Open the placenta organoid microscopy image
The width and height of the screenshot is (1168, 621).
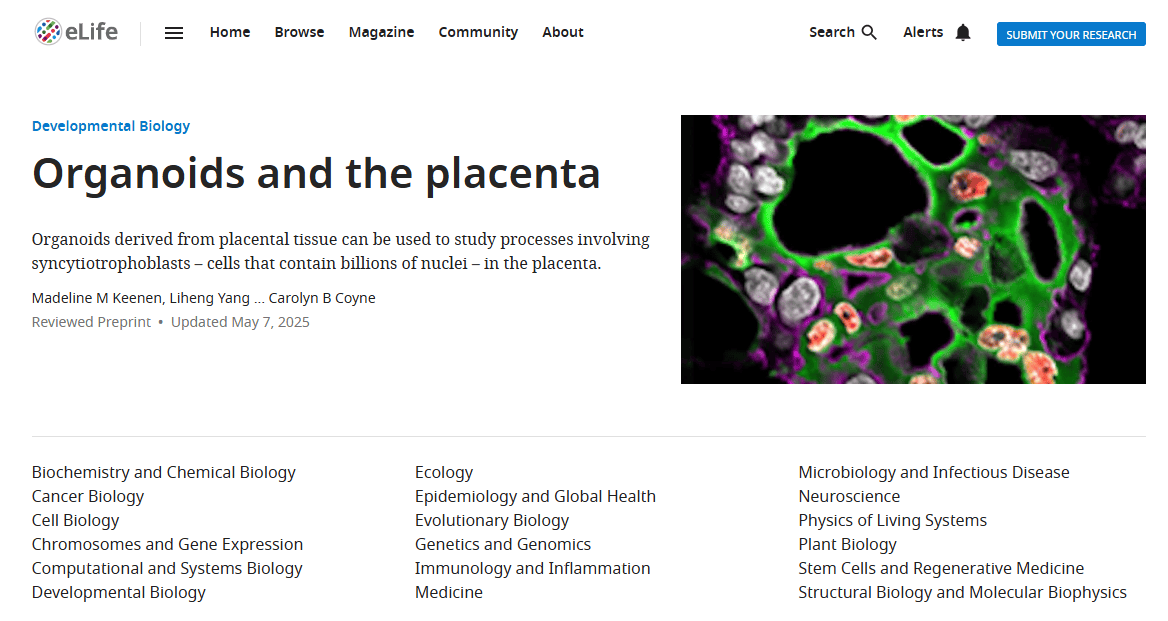click(x=913, y=249)
